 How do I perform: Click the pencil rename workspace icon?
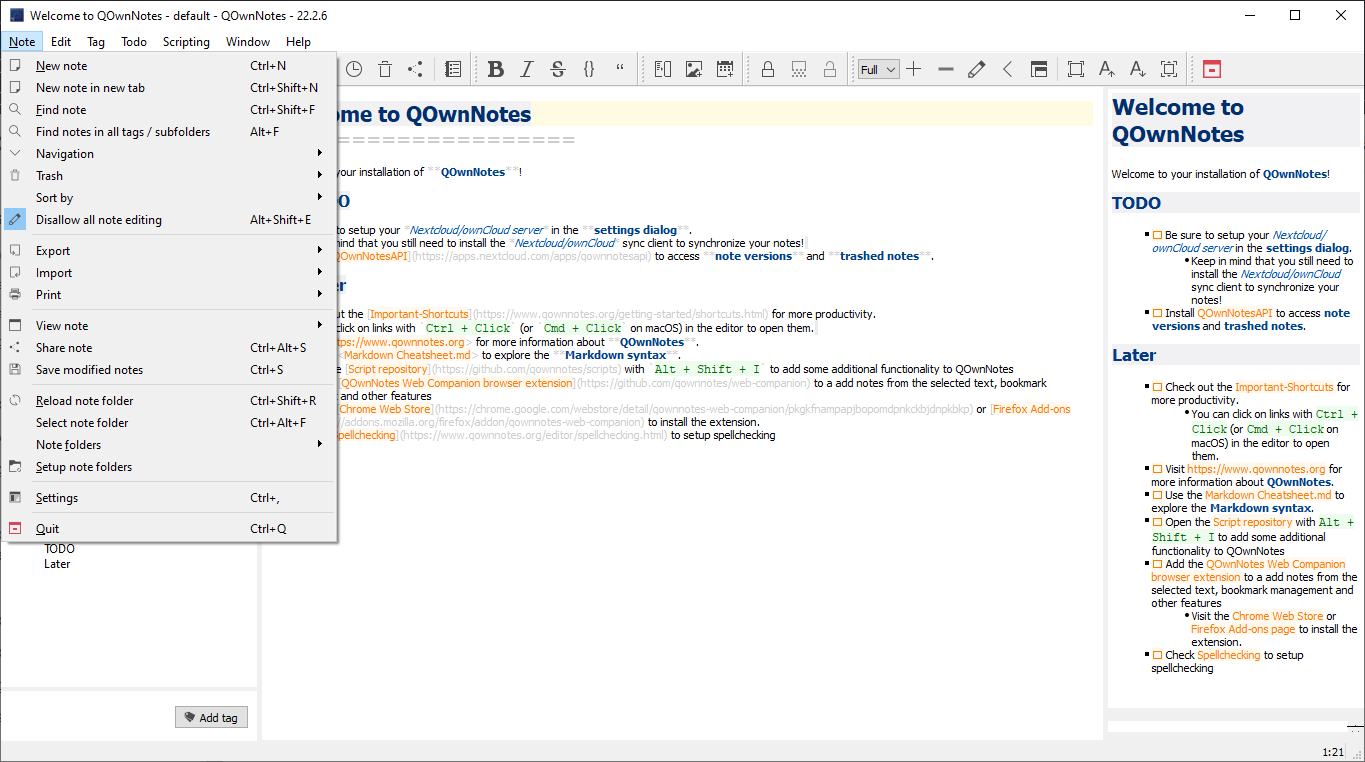point(977,69)
